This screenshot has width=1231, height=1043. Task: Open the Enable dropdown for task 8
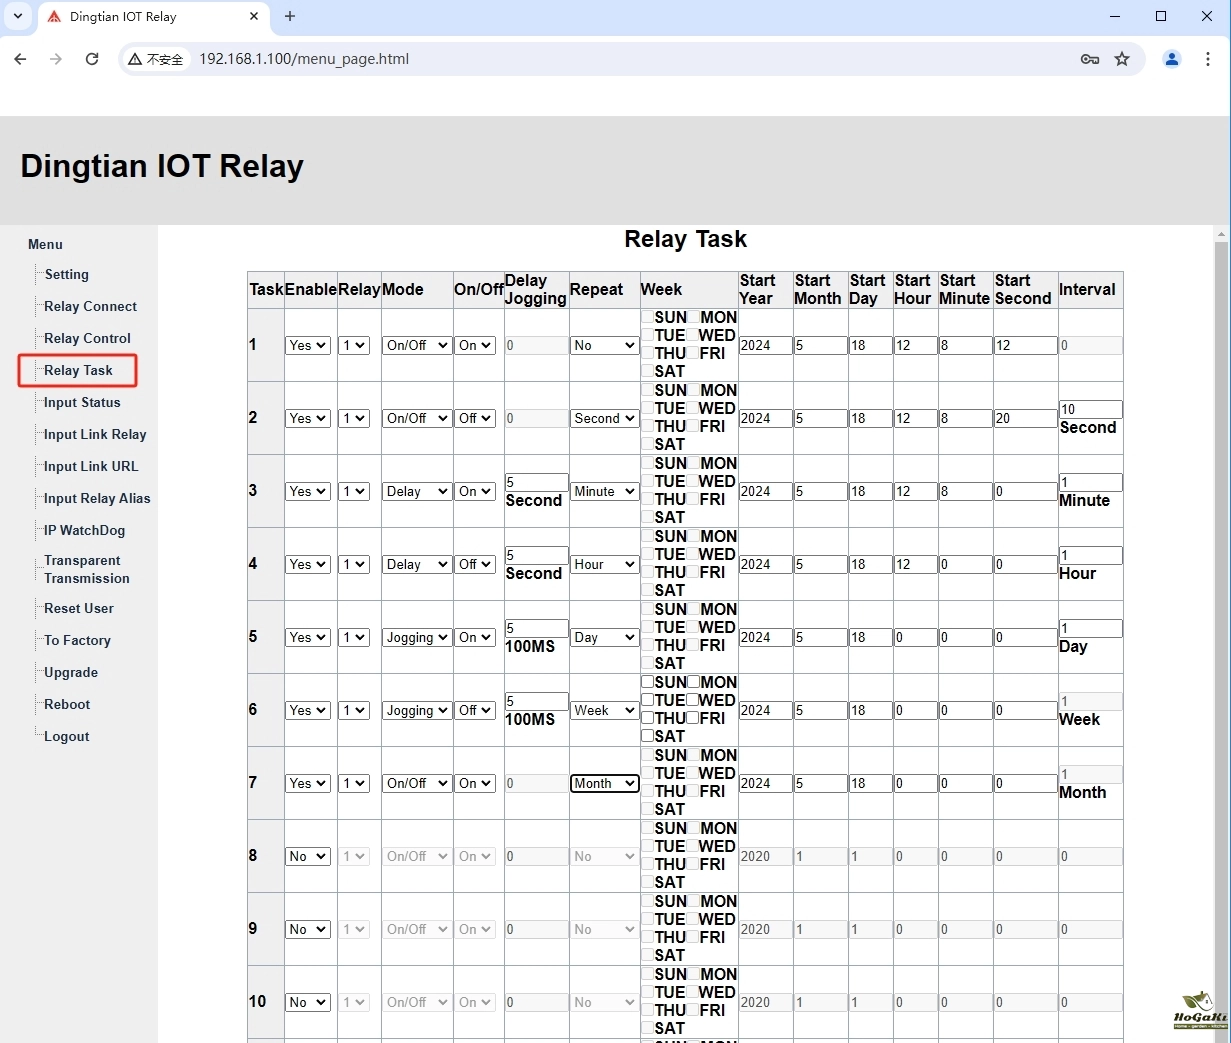pos(307,856)
